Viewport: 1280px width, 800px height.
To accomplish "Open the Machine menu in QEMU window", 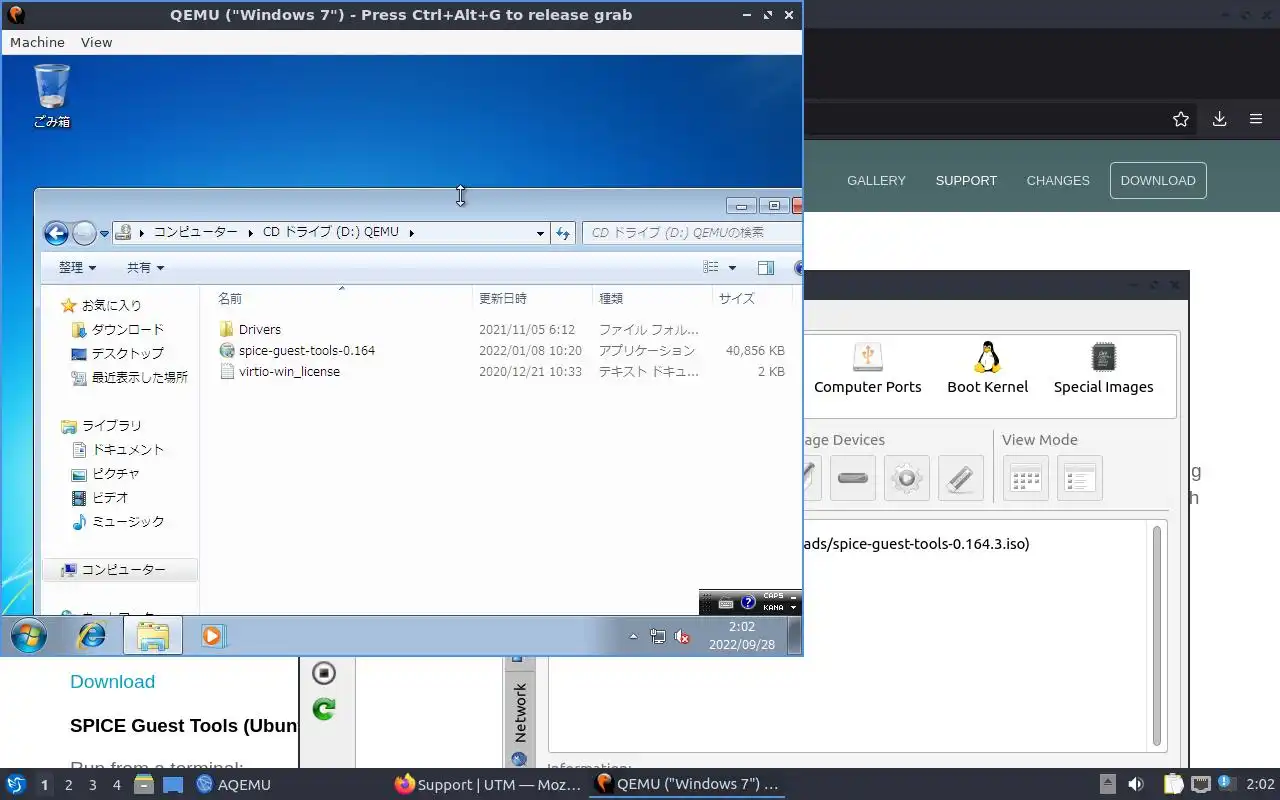I will coord(37,42).
